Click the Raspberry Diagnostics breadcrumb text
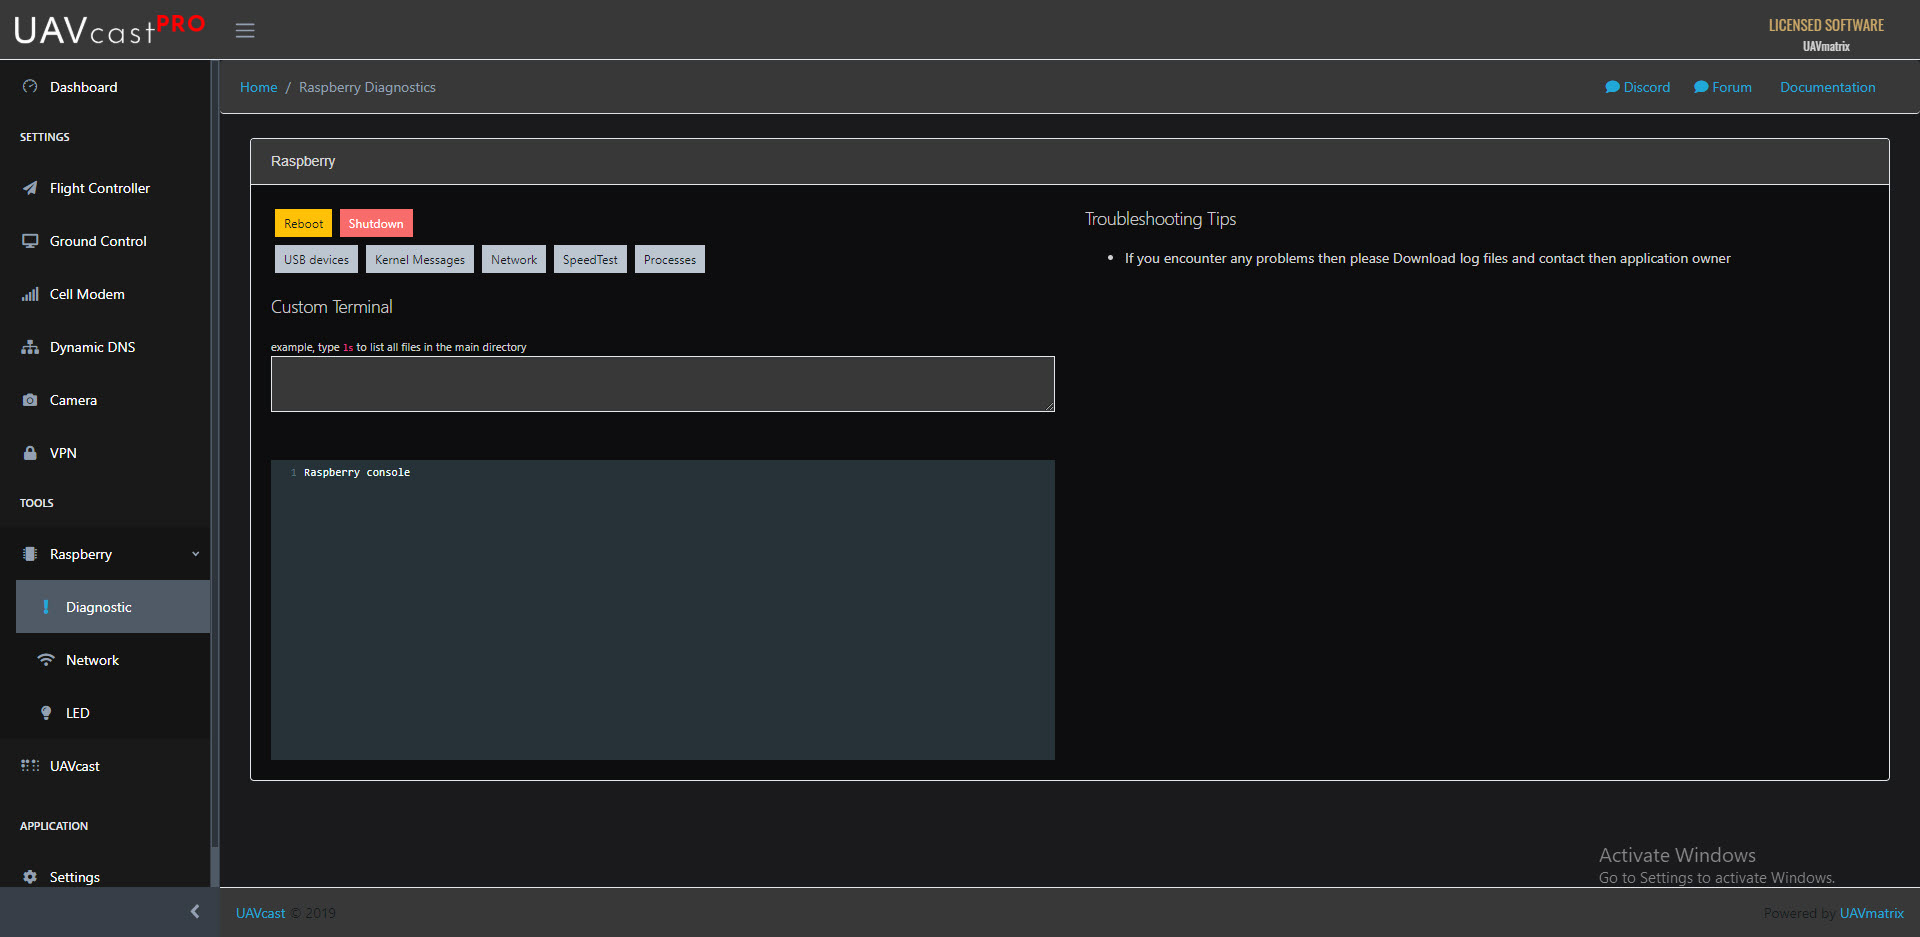Screen dimensions: 1920x937 pos(367,87)
